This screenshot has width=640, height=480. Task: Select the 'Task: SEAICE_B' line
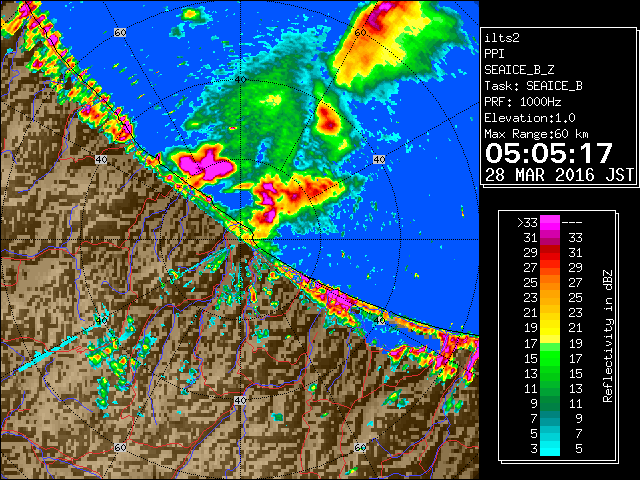(533, 86)
